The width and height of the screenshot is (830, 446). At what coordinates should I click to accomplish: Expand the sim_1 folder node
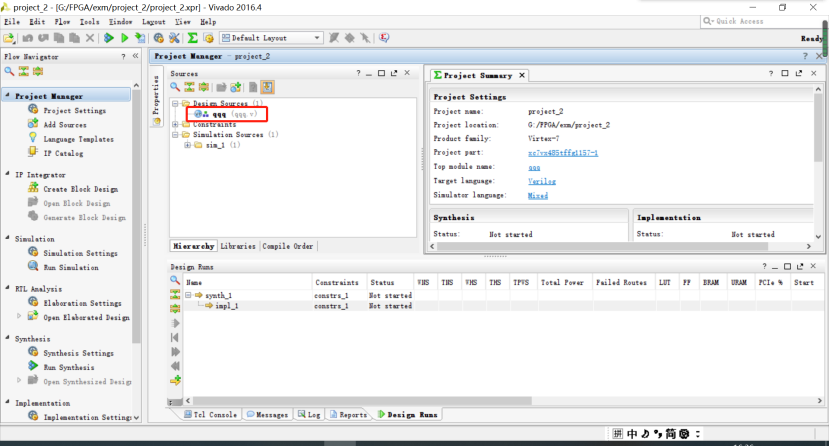coord(187,145)
